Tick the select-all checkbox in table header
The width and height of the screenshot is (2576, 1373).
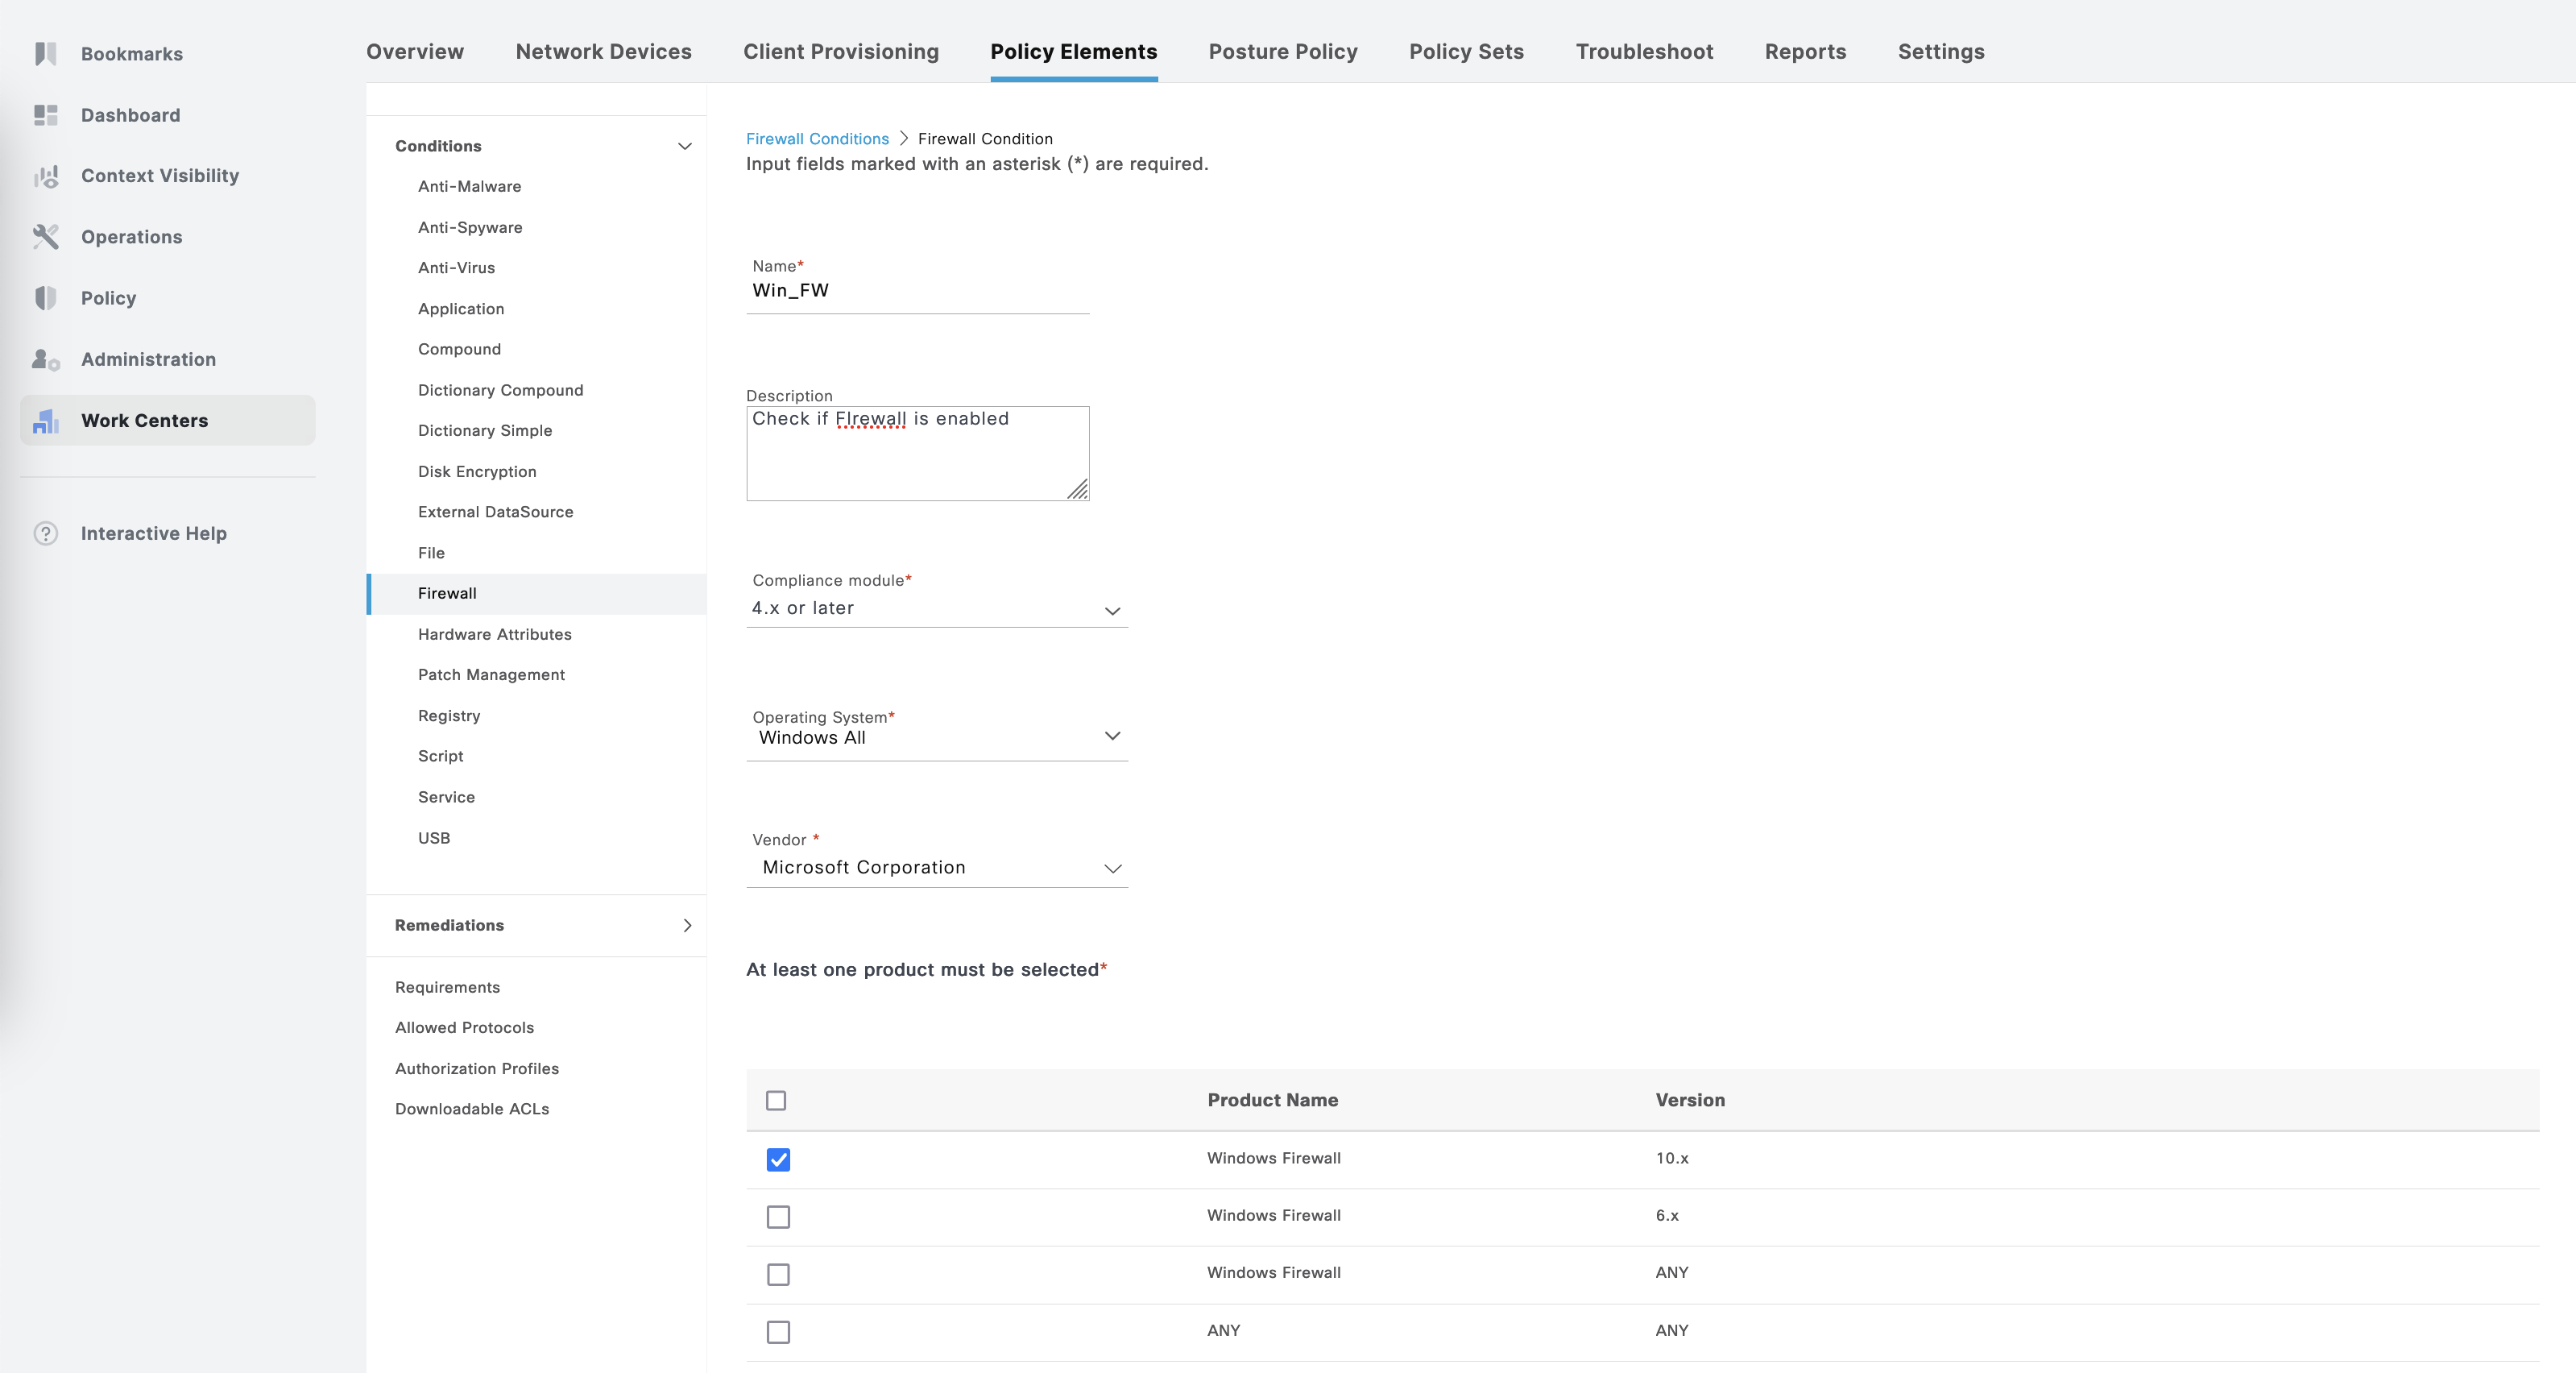[776, 1100]
